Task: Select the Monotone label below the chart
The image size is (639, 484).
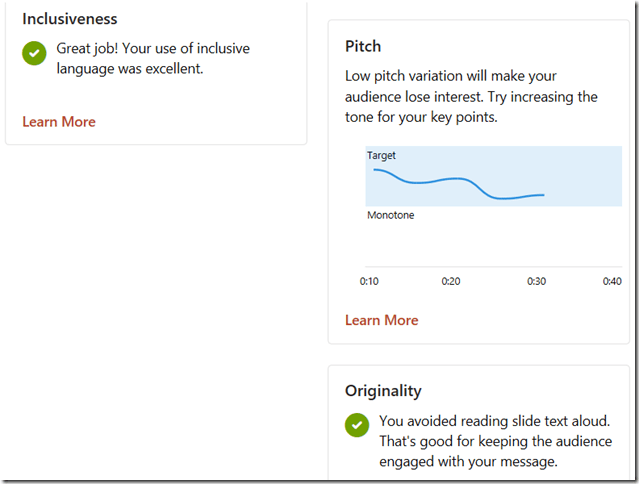Action: [x=390, y=215]
